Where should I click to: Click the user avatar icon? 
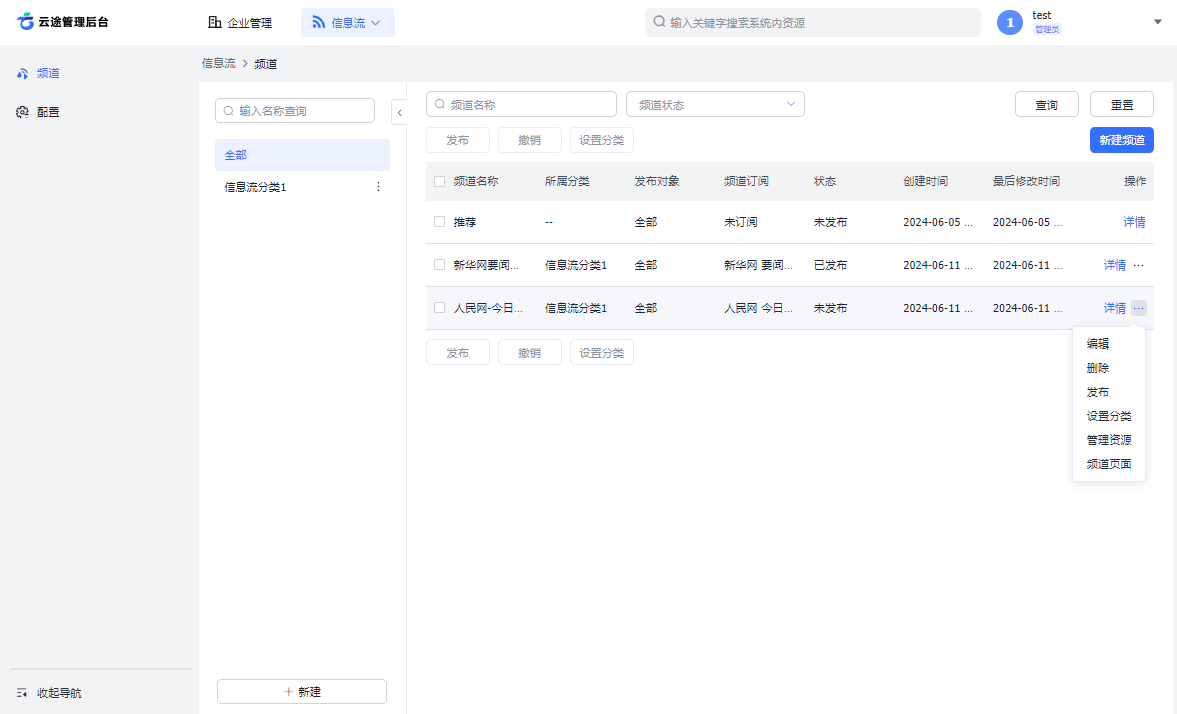[1010, 23]
